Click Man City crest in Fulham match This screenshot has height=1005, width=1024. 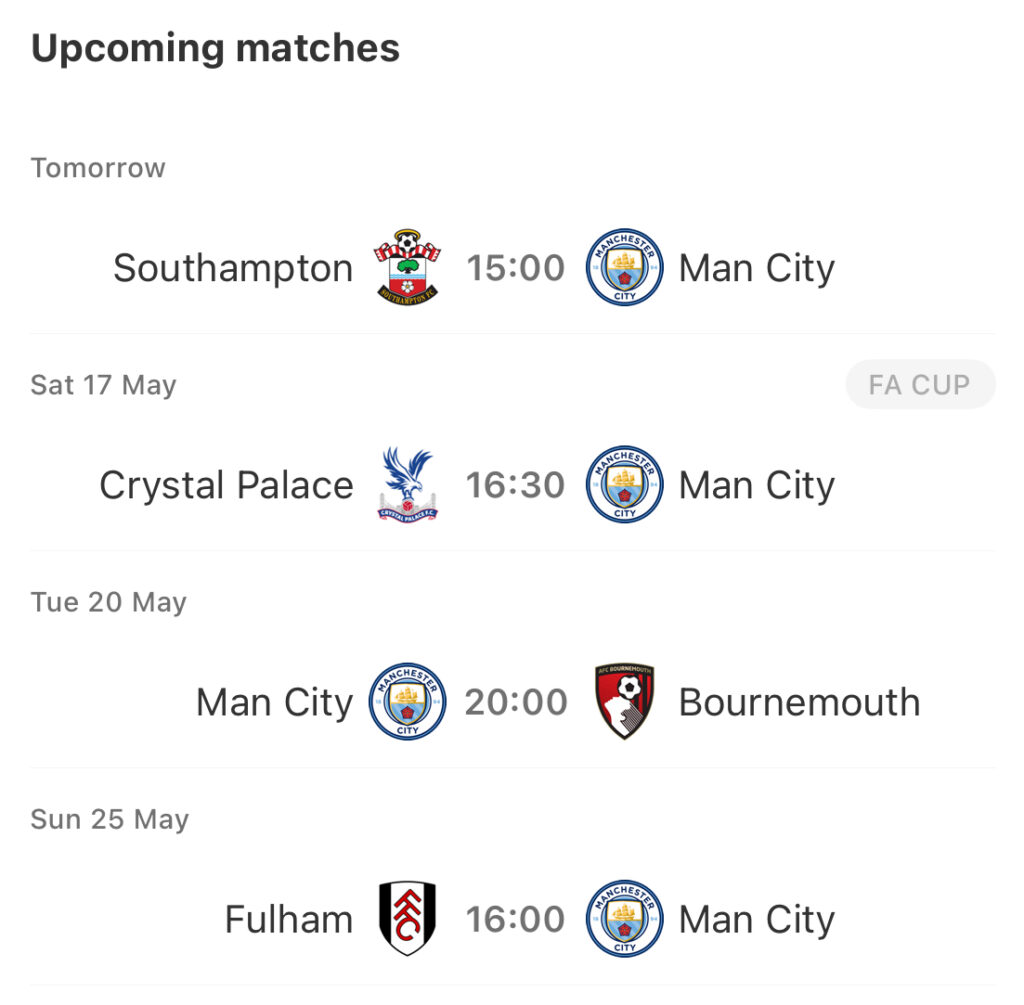point(624,919)
